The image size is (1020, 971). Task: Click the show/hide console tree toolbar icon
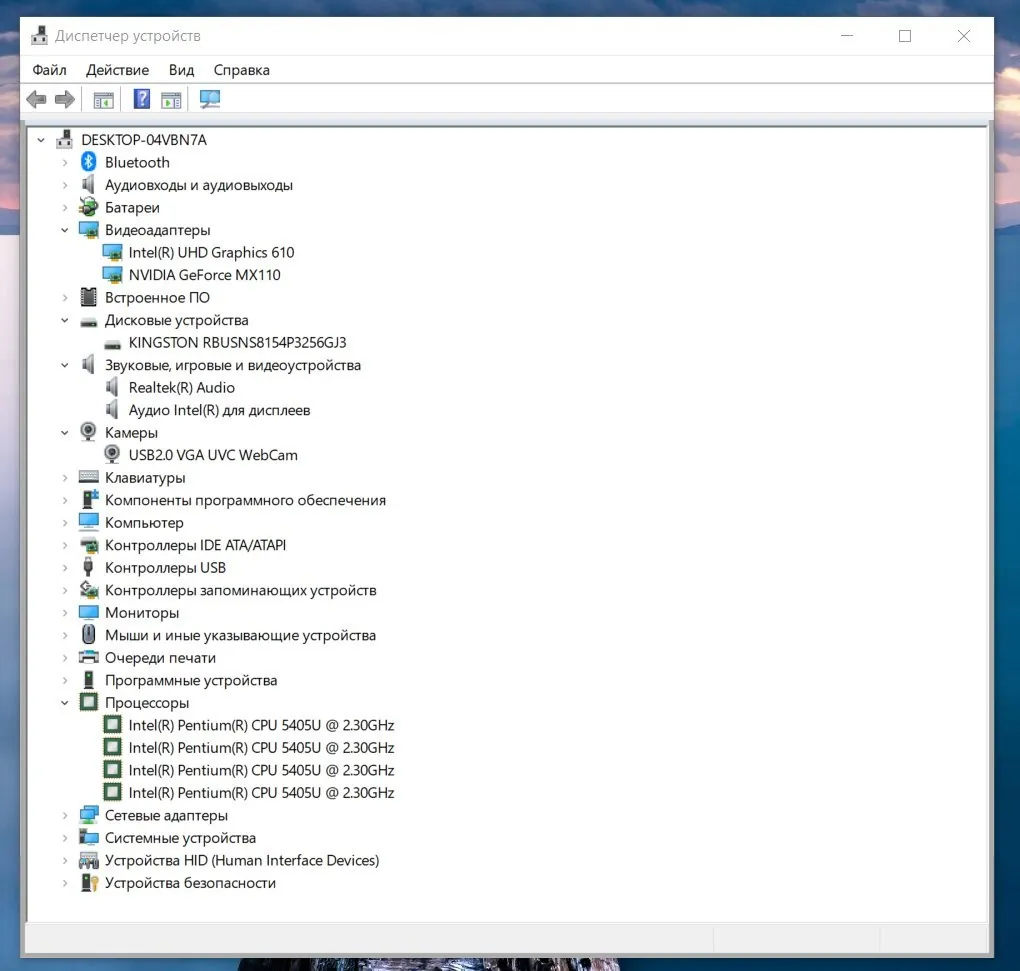103,100
